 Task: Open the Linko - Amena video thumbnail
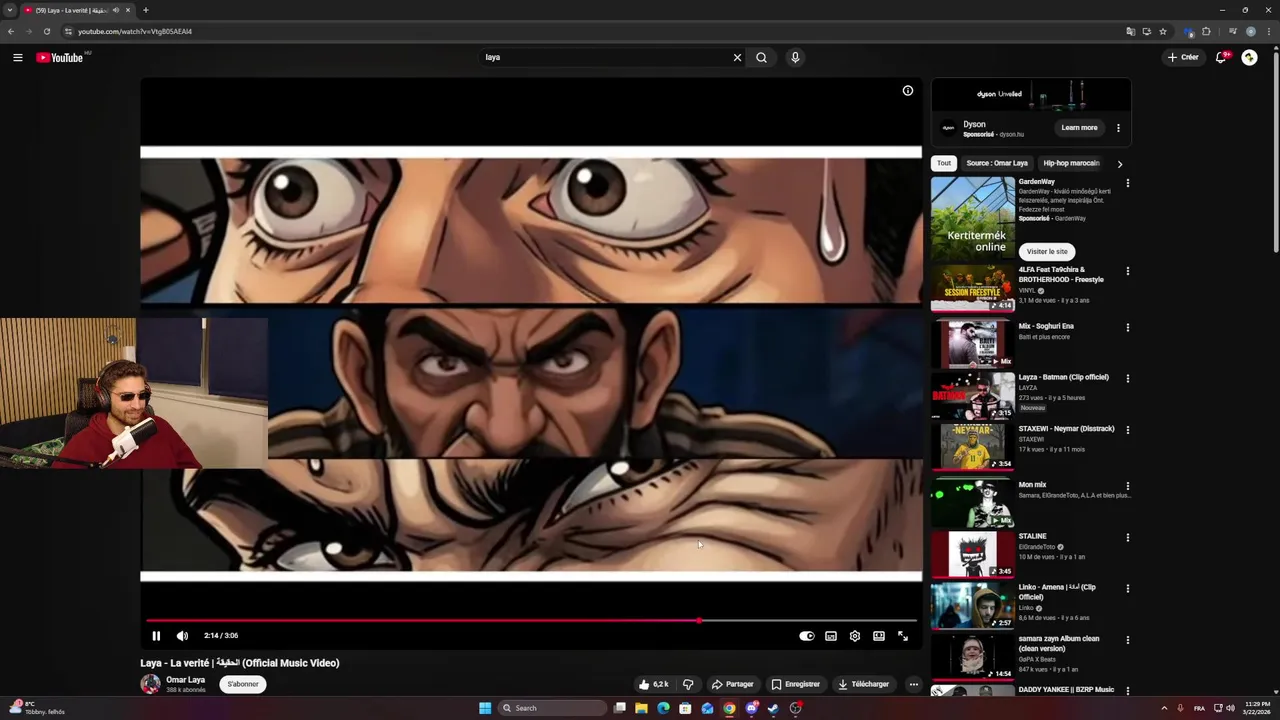973,604
